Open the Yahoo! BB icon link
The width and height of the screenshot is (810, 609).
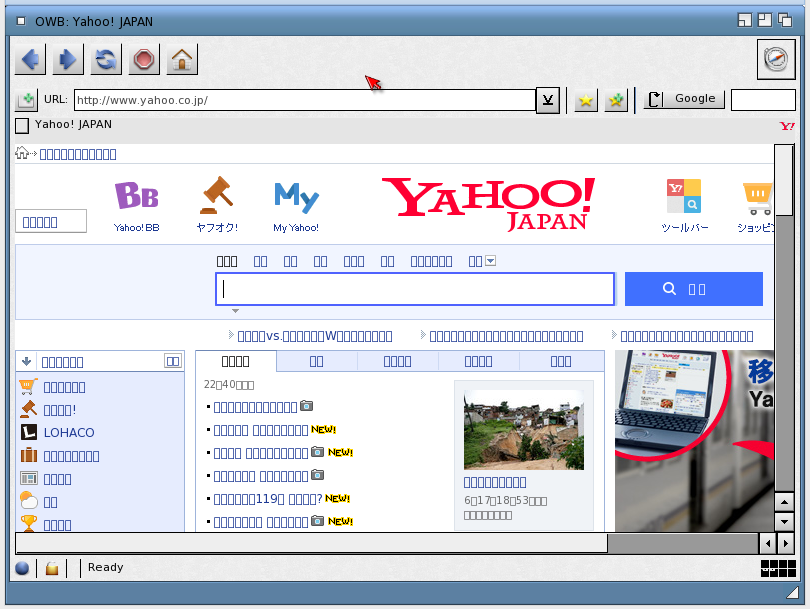pos(136,206)
